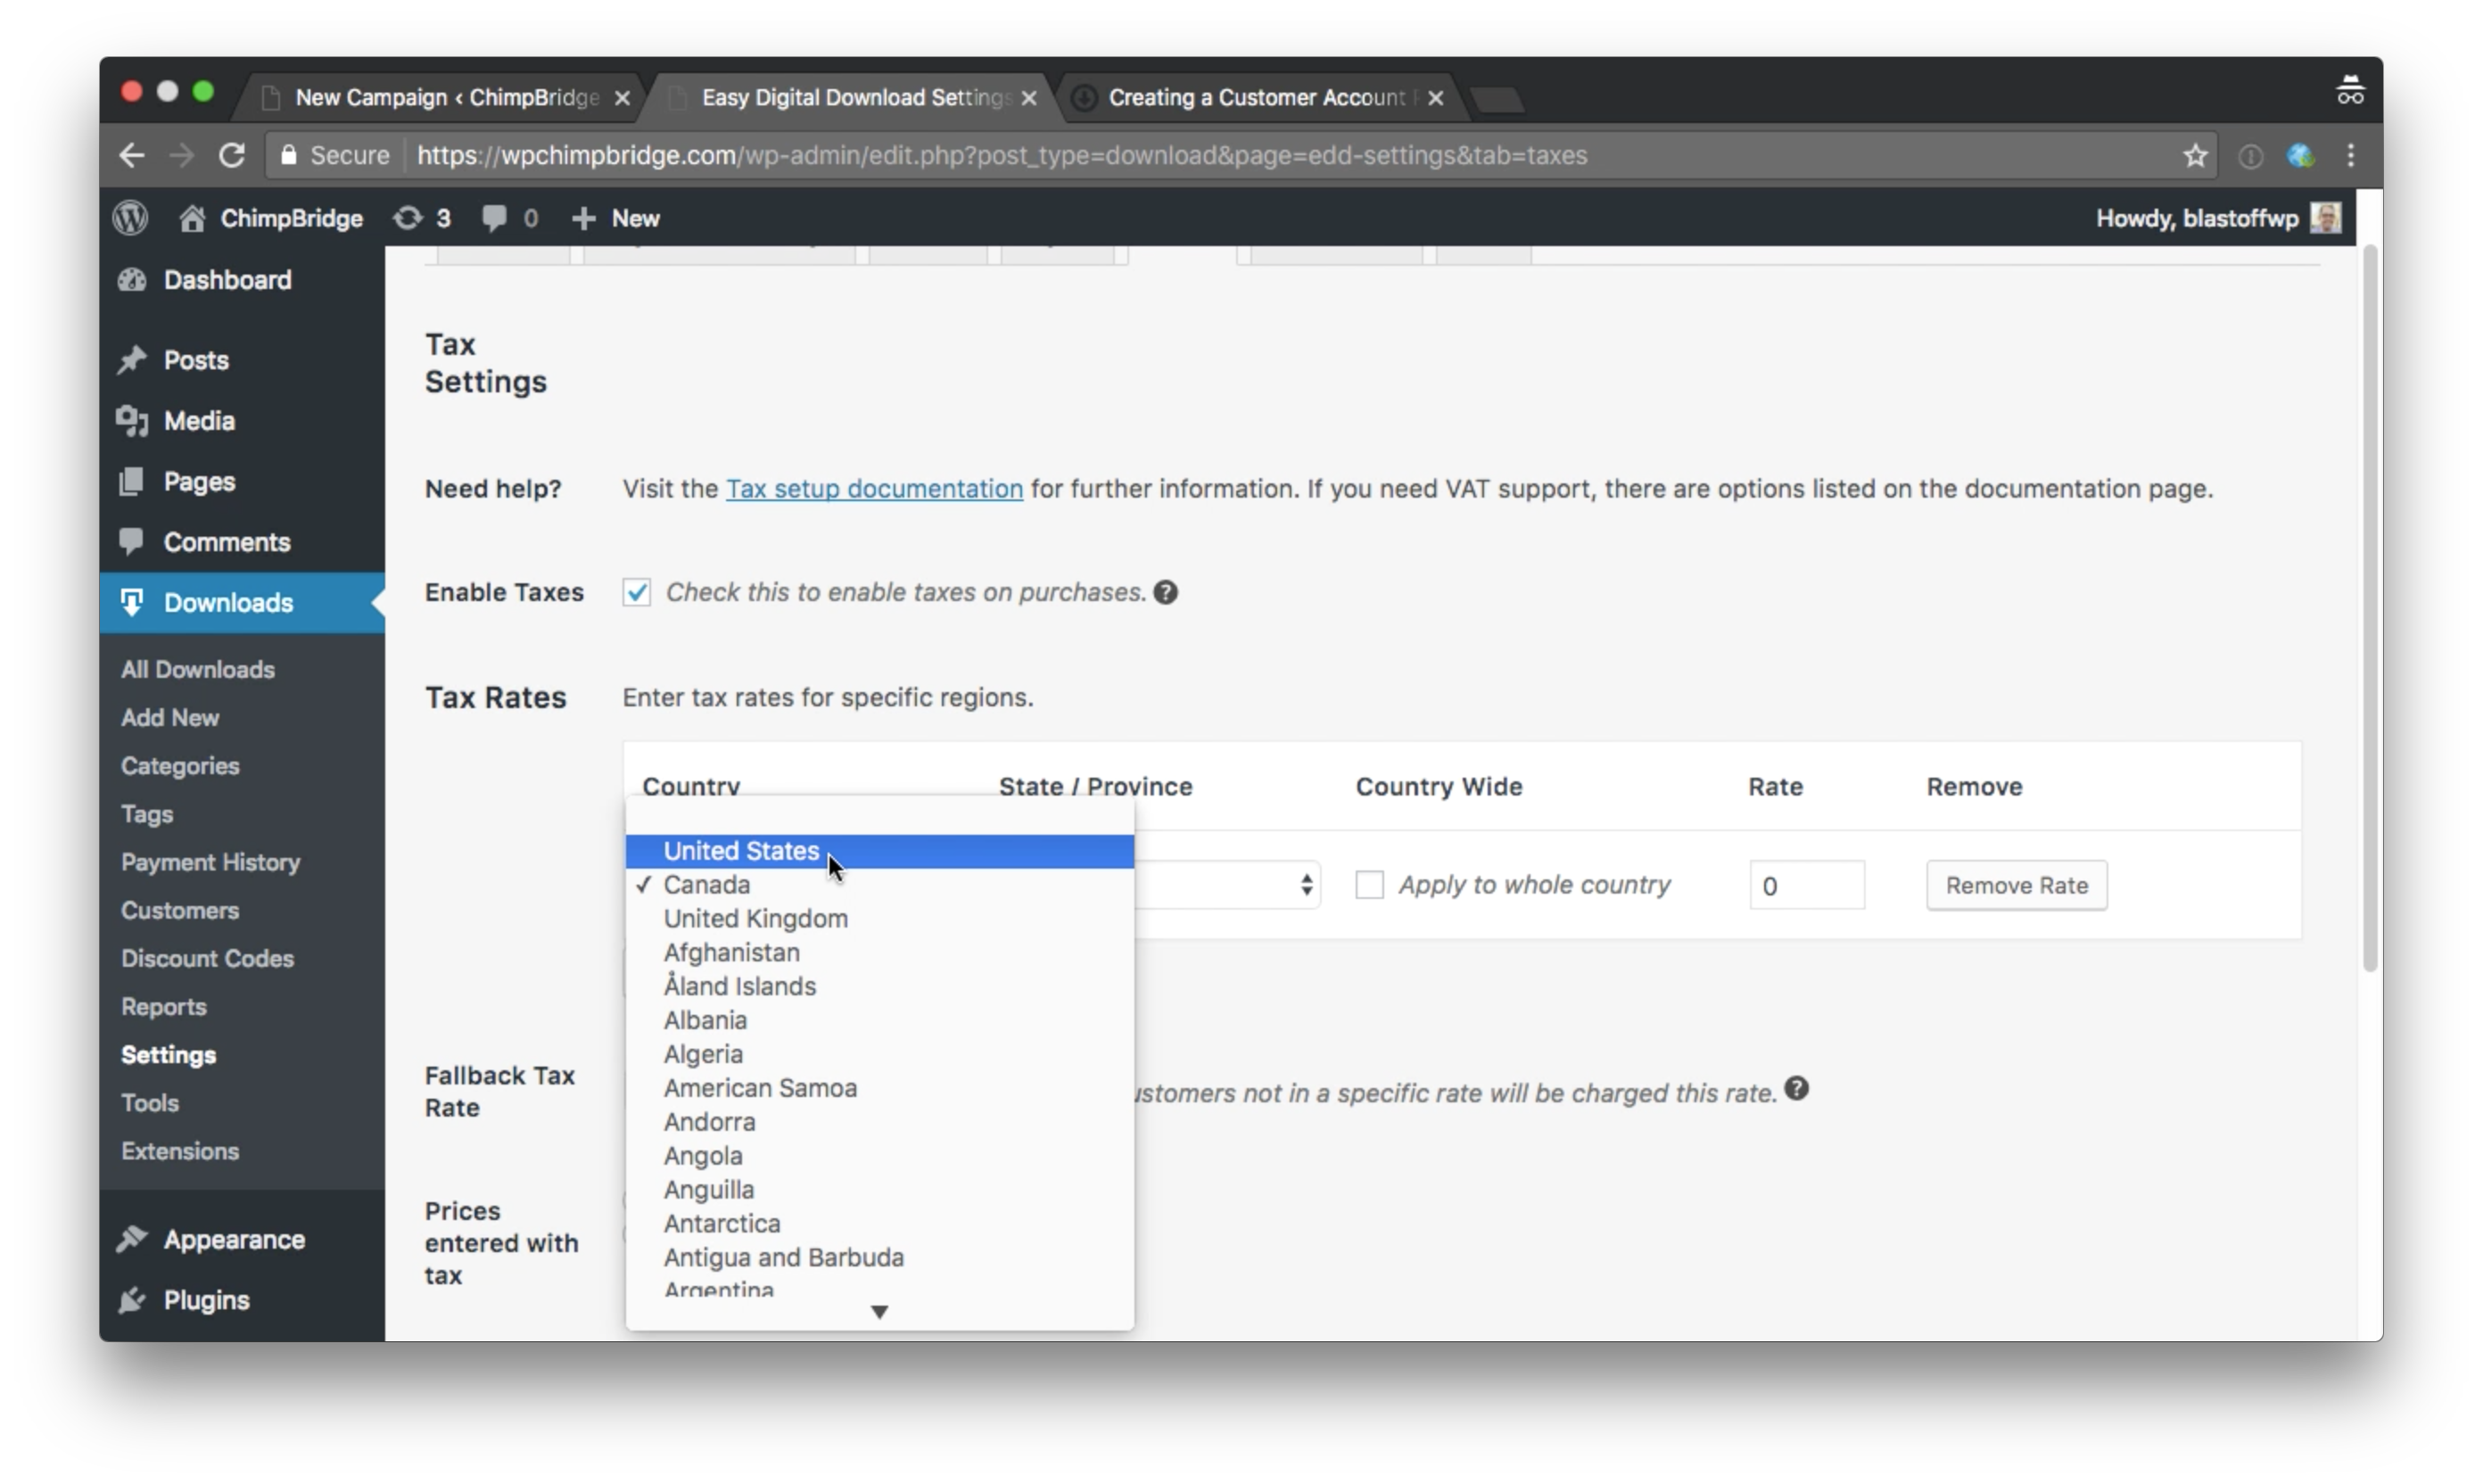Click the Remove Rate button
The height and width of the screenshot is (1484, 2483).
click(x=2015, y=885)
